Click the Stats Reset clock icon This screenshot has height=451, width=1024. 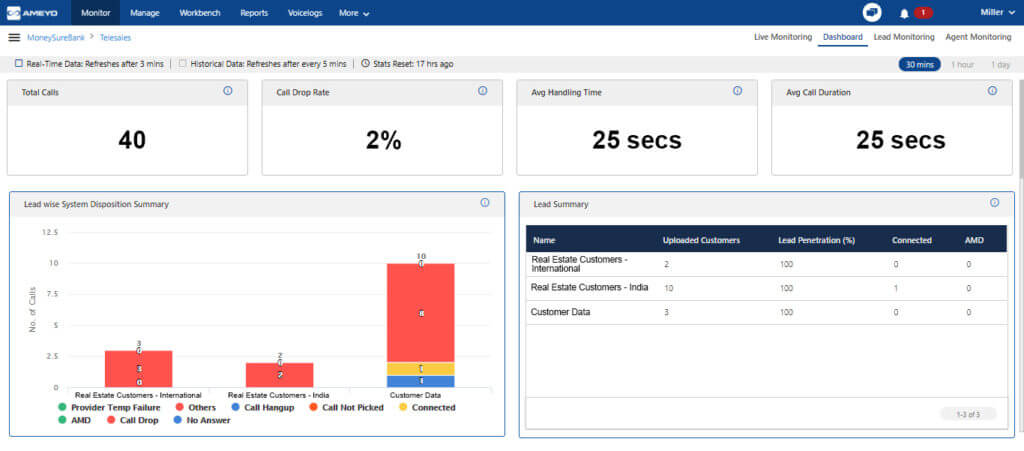pos(365,63)
